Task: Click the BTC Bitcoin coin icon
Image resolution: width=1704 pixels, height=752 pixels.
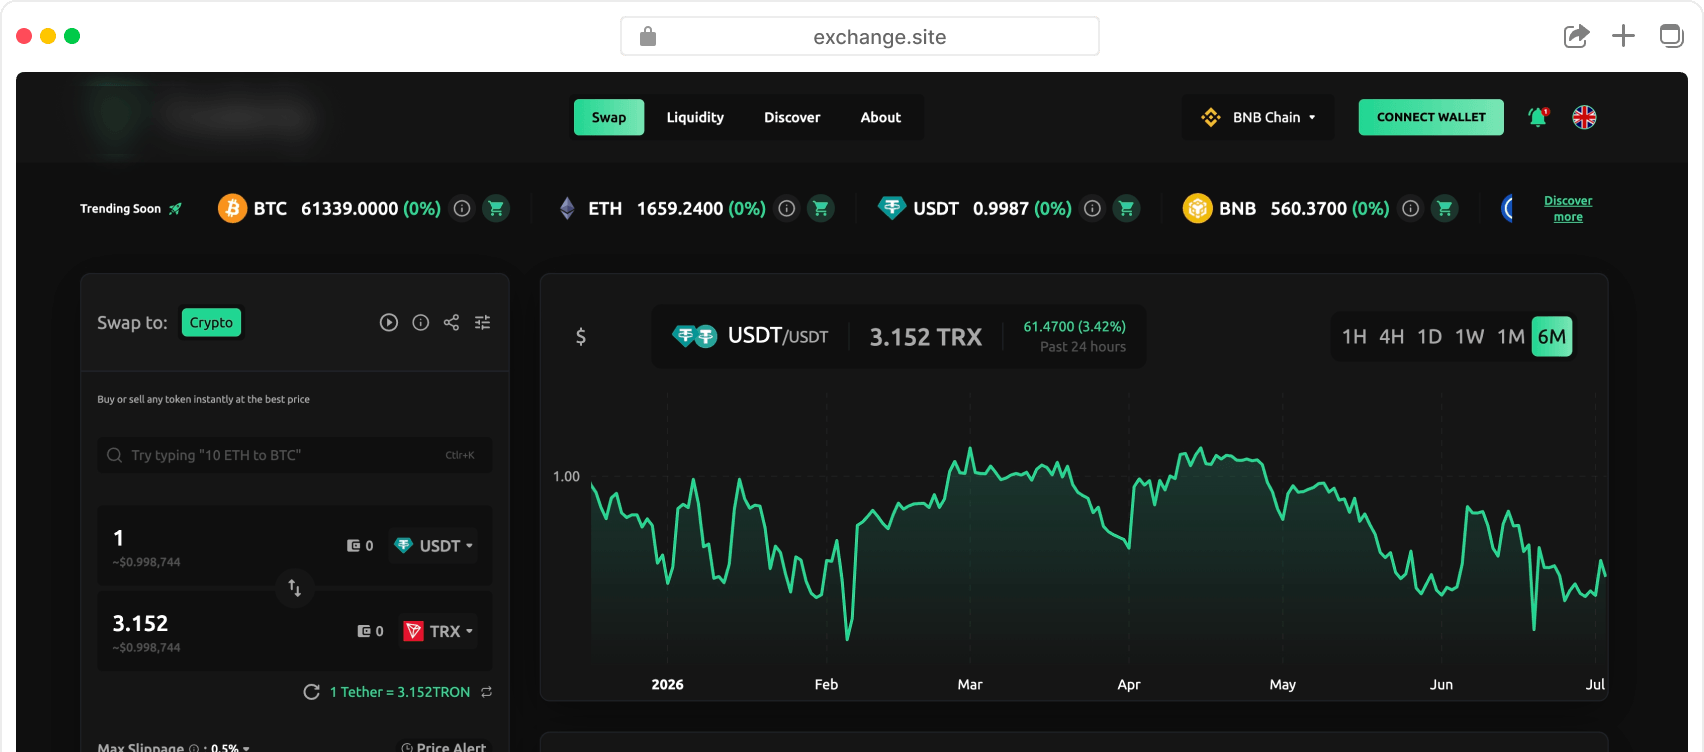Action: point(232,208)
